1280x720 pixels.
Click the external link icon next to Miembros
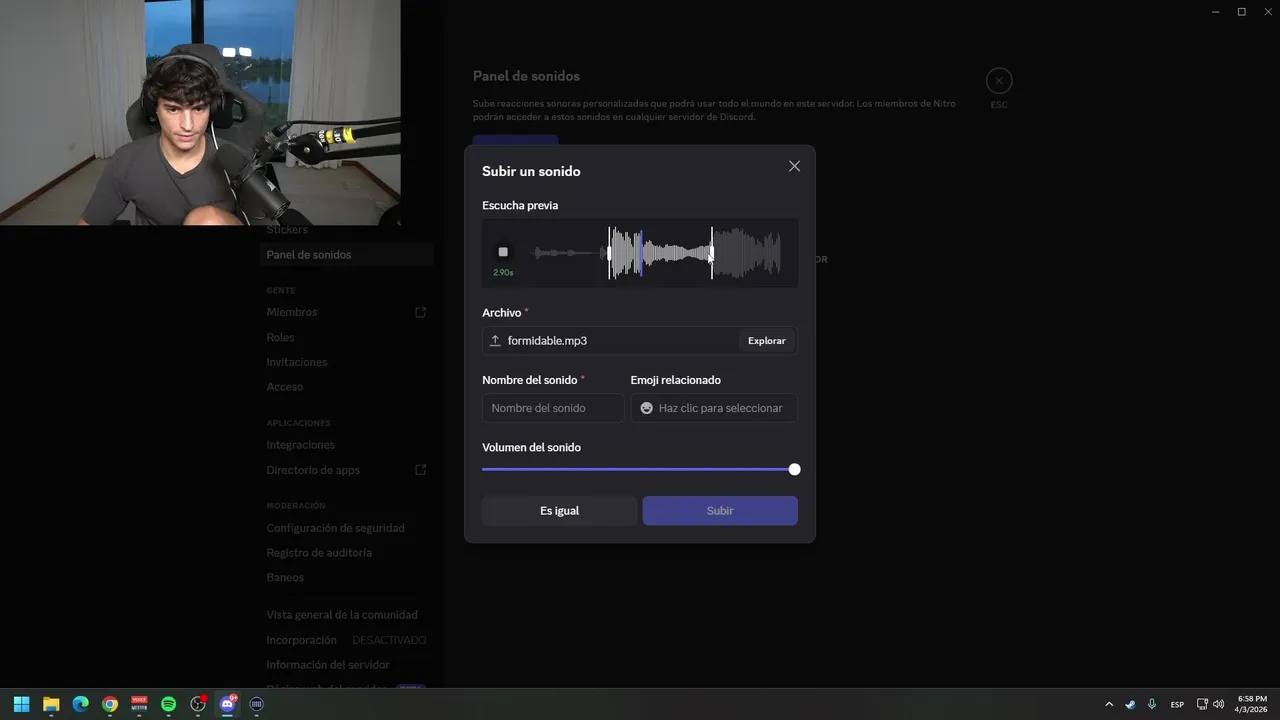tap(421, 312)
